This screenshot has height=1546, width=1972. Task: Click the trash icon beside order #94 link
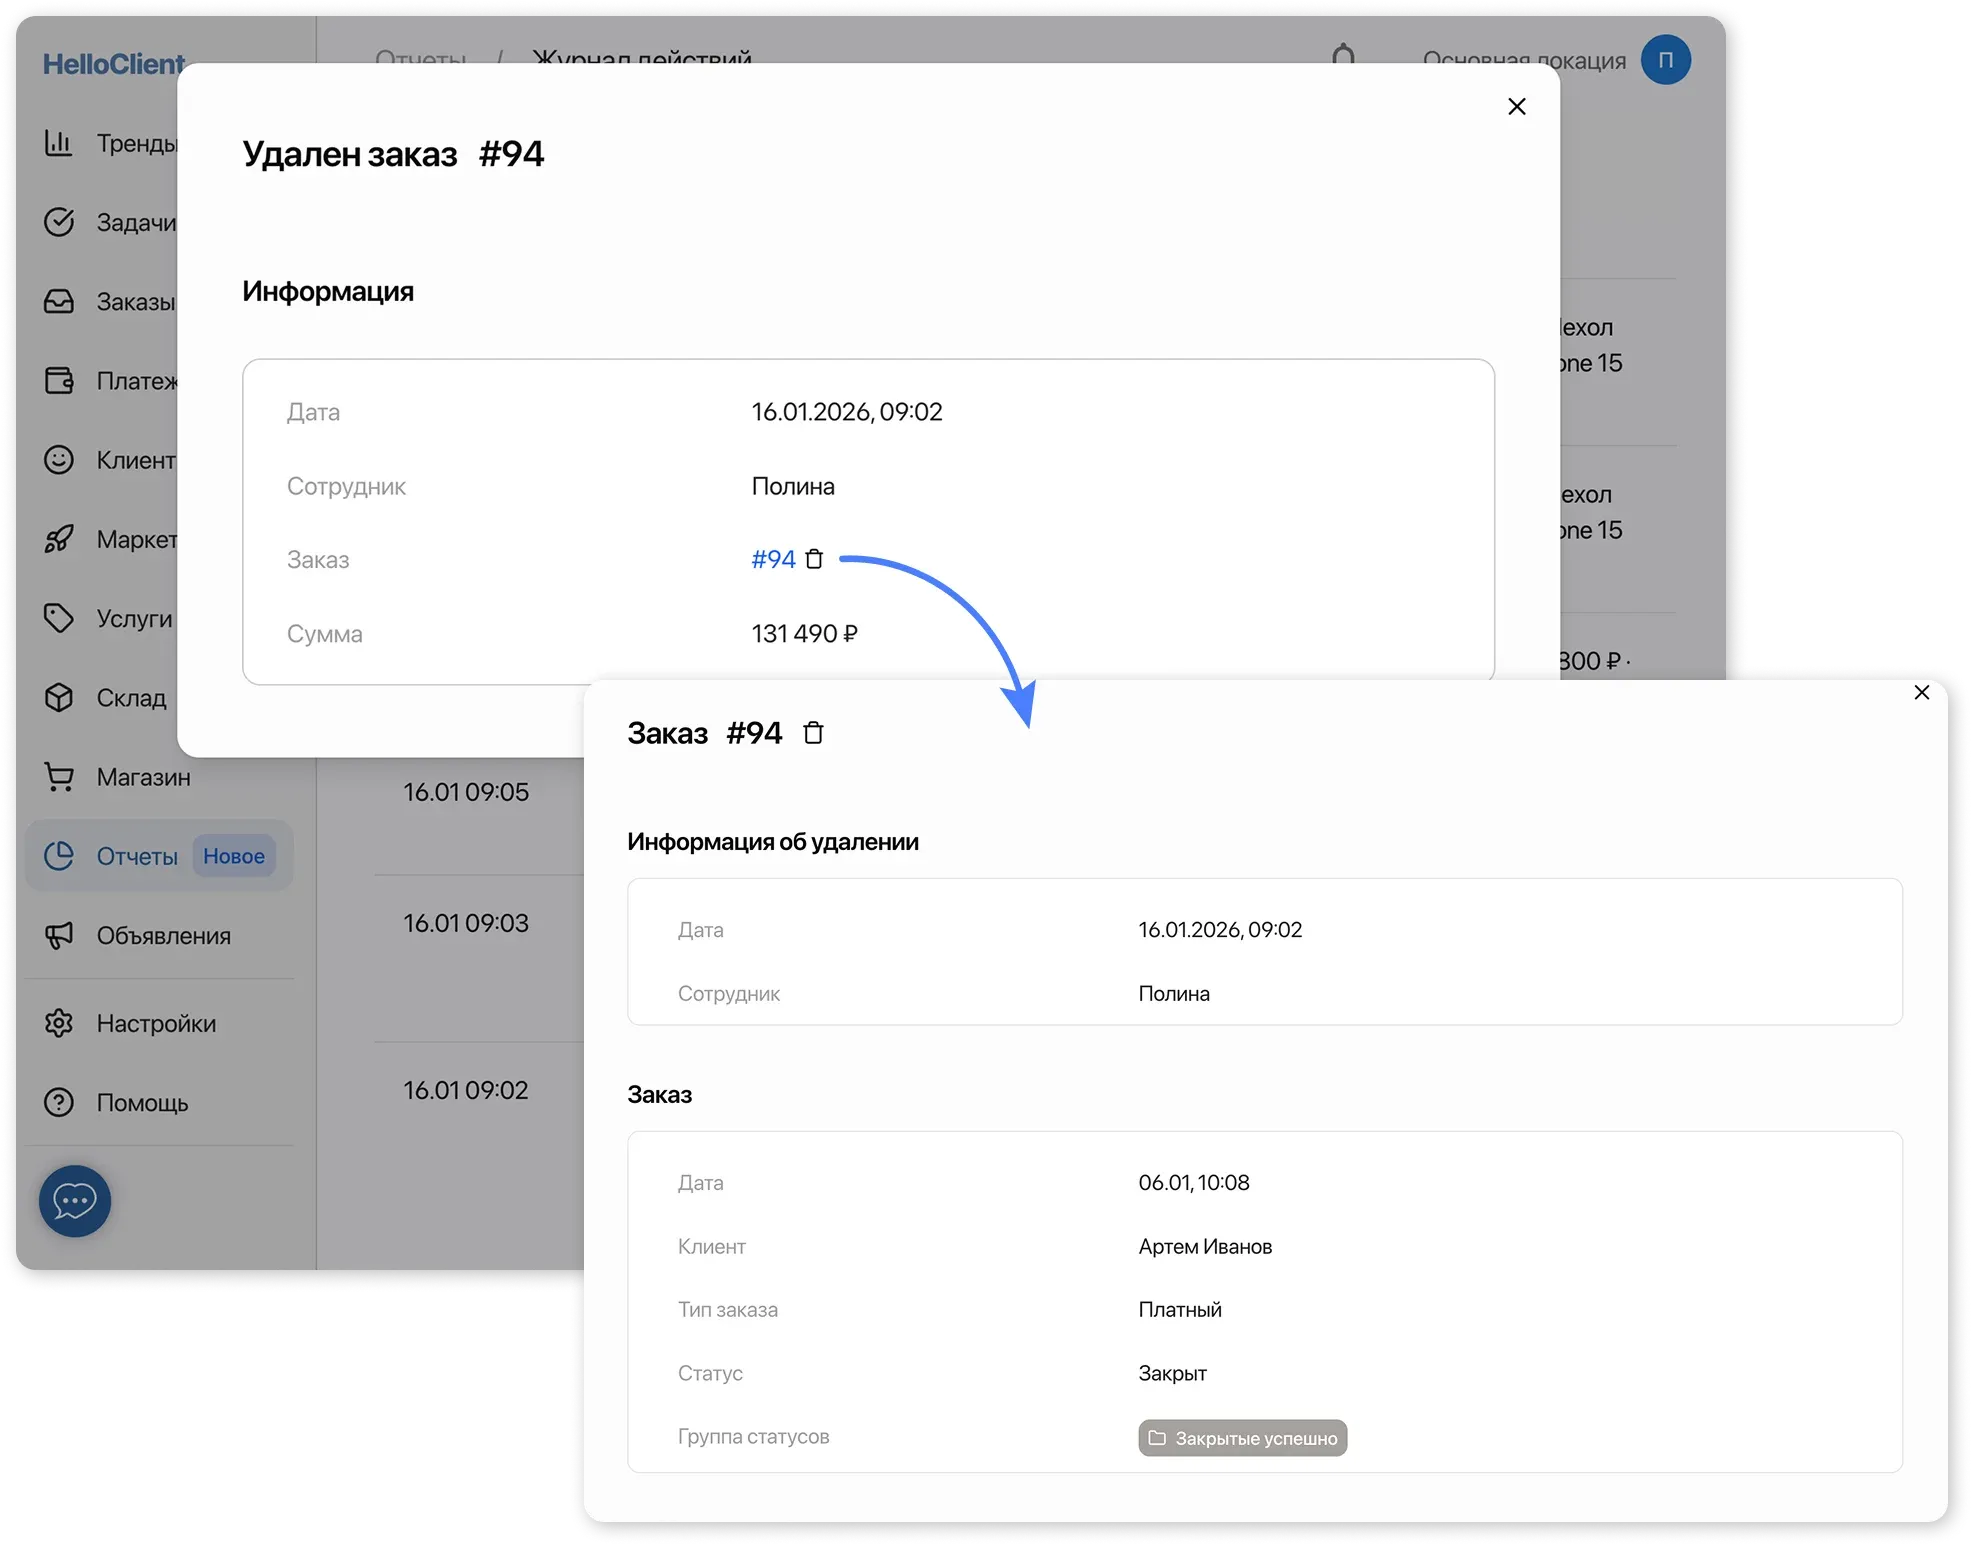[x=814, y=560]
